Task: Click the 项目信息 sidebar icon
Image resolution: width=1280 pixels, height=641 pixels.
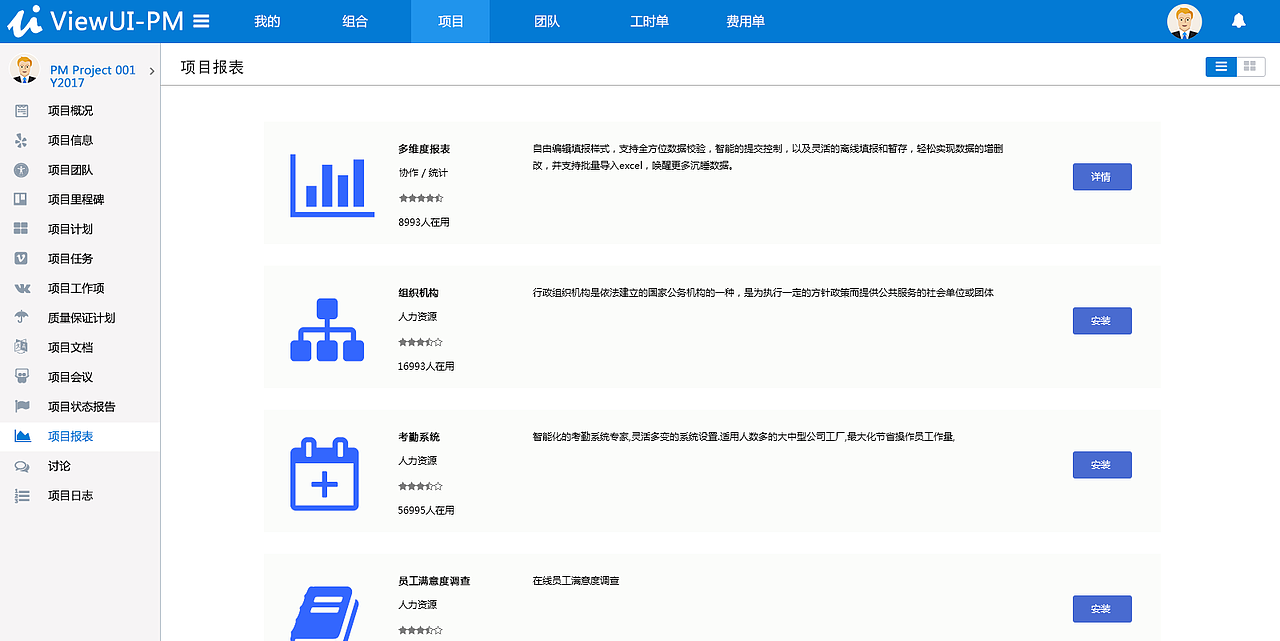Action: point(22,140)
